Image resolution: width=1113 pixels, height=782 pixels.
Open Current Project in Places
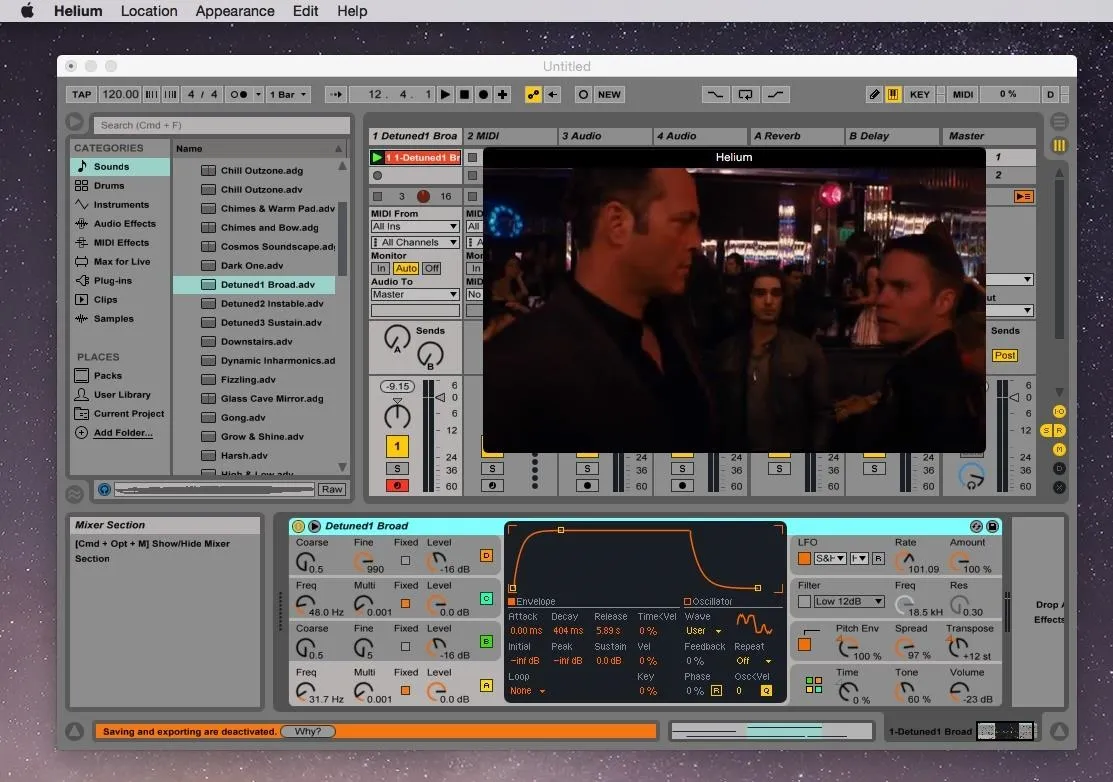[x=120, y=414]
